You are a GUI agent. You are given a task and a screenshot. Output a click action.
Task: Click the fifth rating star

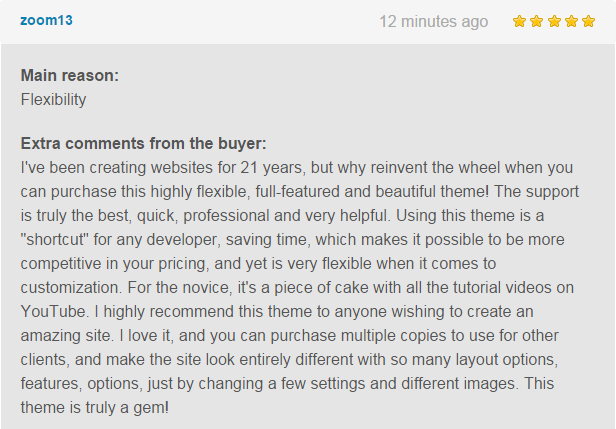[587, 21]
